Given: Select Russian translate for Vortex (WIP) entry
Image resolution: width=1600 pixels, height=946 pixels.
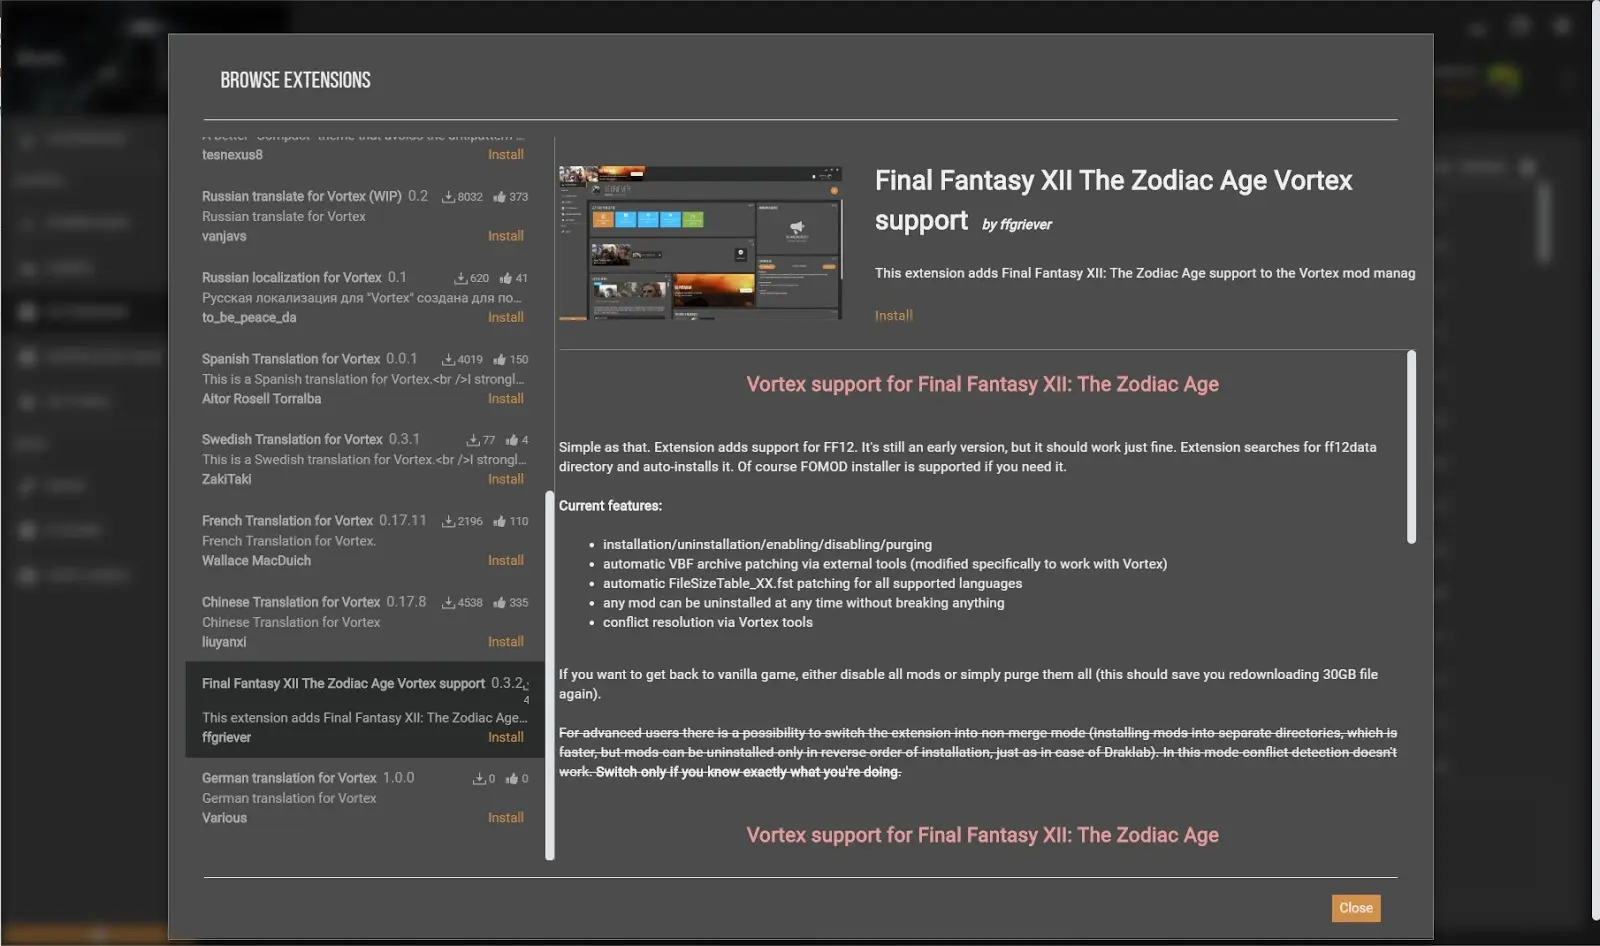Looking at the screenshot, I should coord(365,216).
